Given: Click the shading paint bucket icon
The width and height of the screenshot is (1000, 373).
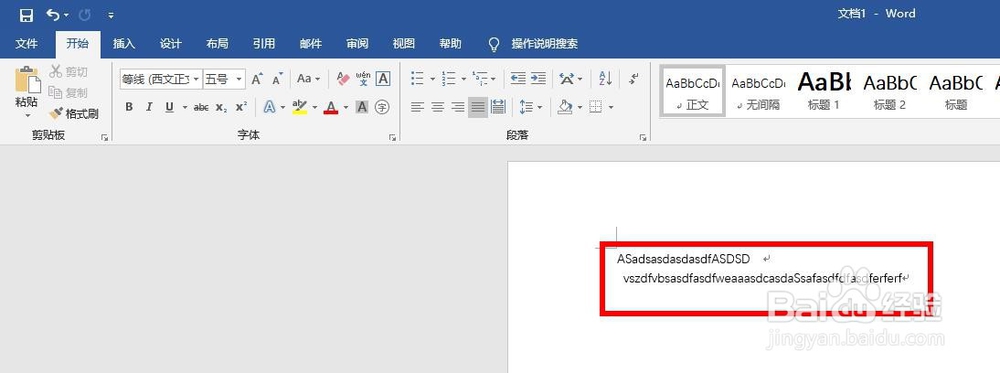Looking at the screenshot, I should point(564,107).
